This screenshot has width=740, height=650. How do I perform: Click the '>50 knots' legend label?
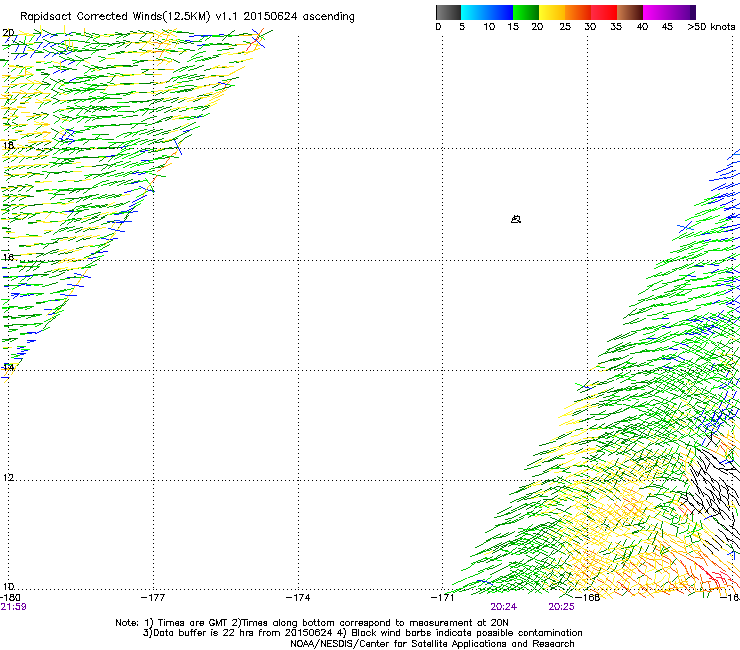tap(711, 27)
